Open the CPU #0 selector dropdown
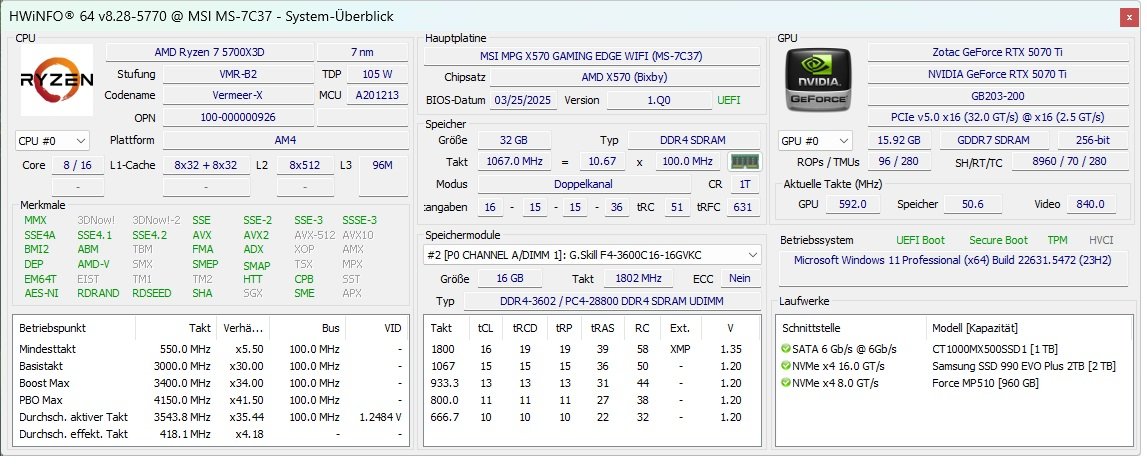The image size is (1147, 471). (52, 140)
